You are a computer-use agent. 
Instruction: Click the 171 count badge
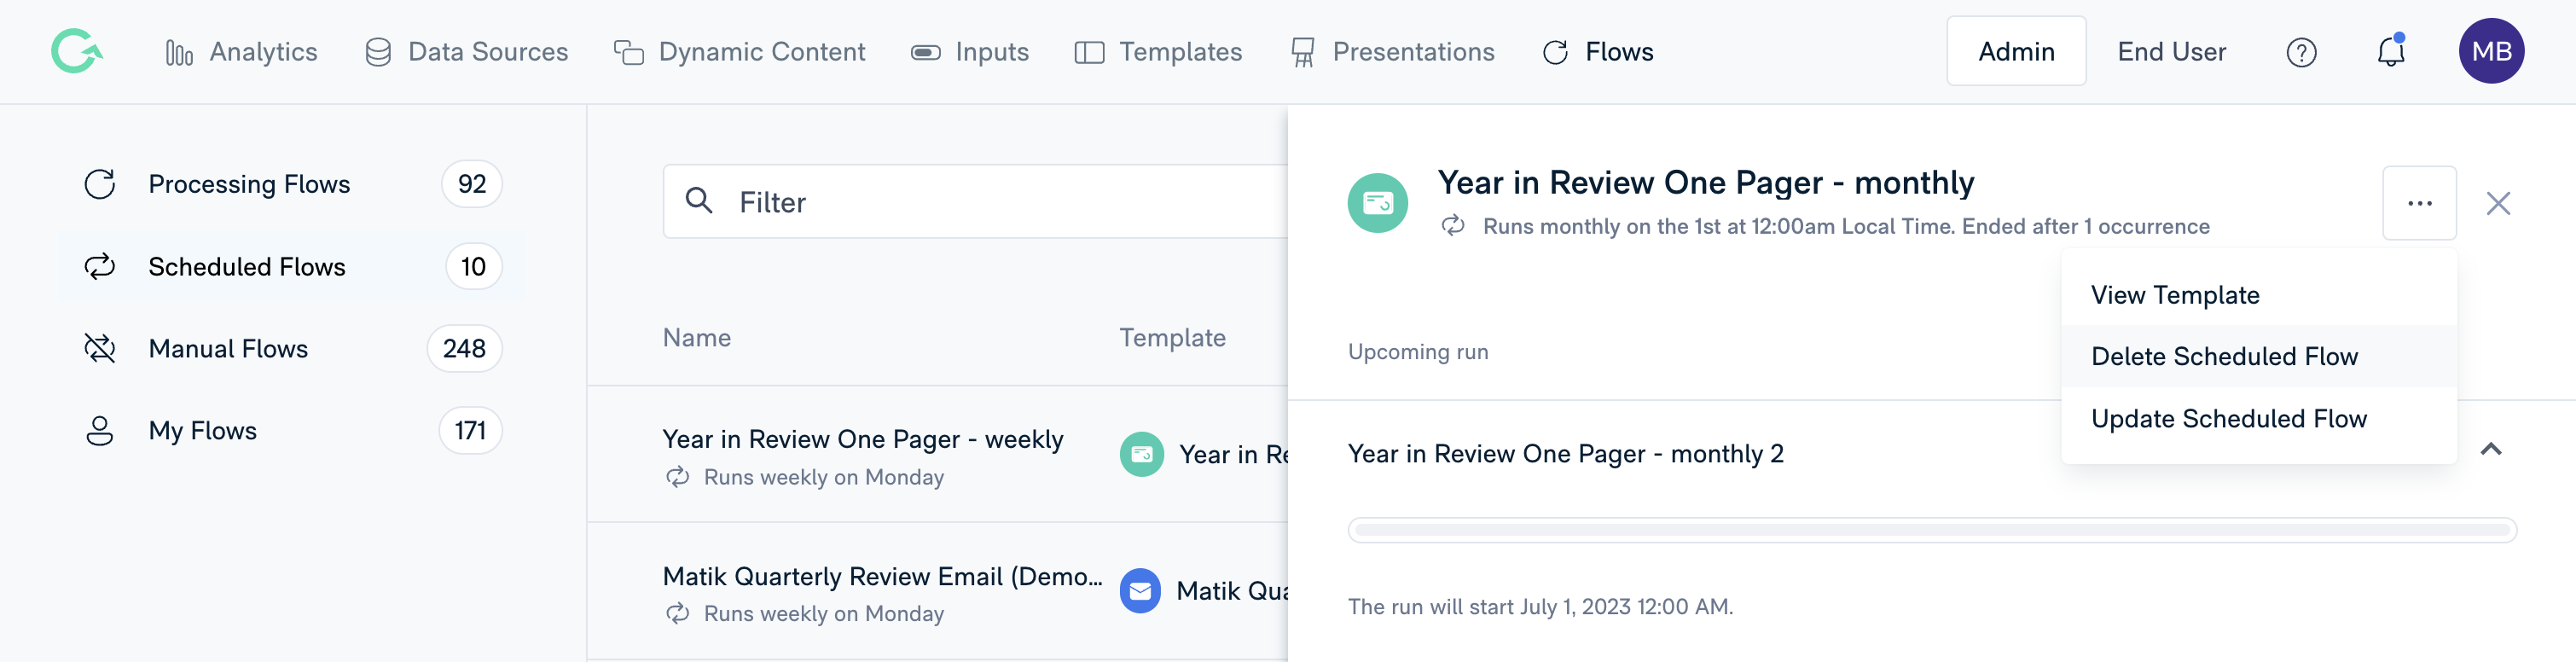tap(470, 431)
